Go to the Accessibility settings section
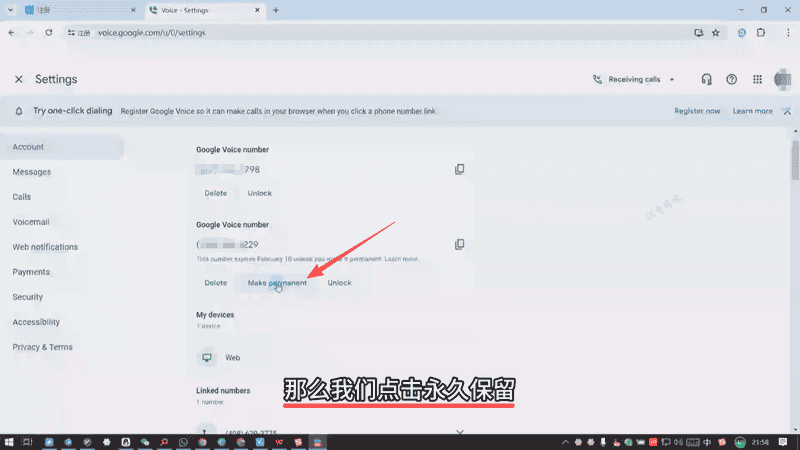This screenshot has width=800, height=450. pos(36,322)
